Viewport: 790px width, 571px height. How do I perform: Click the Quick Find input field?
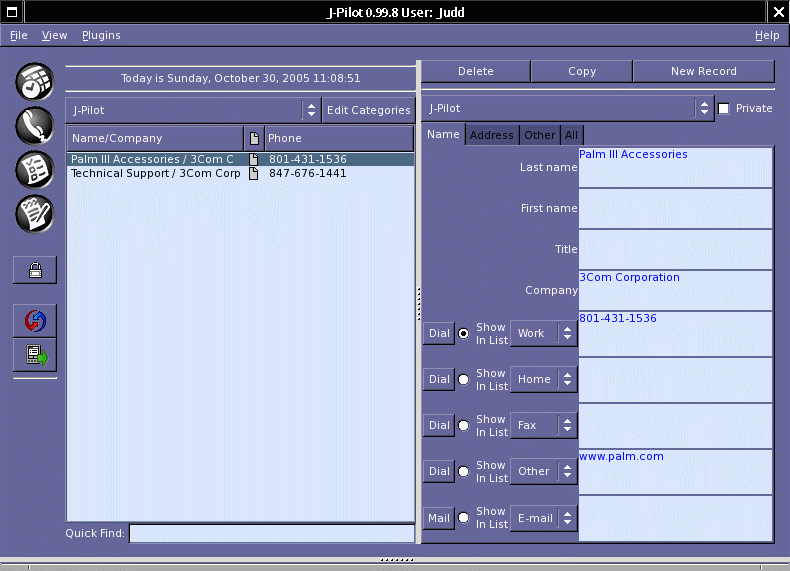pos(271,533)
